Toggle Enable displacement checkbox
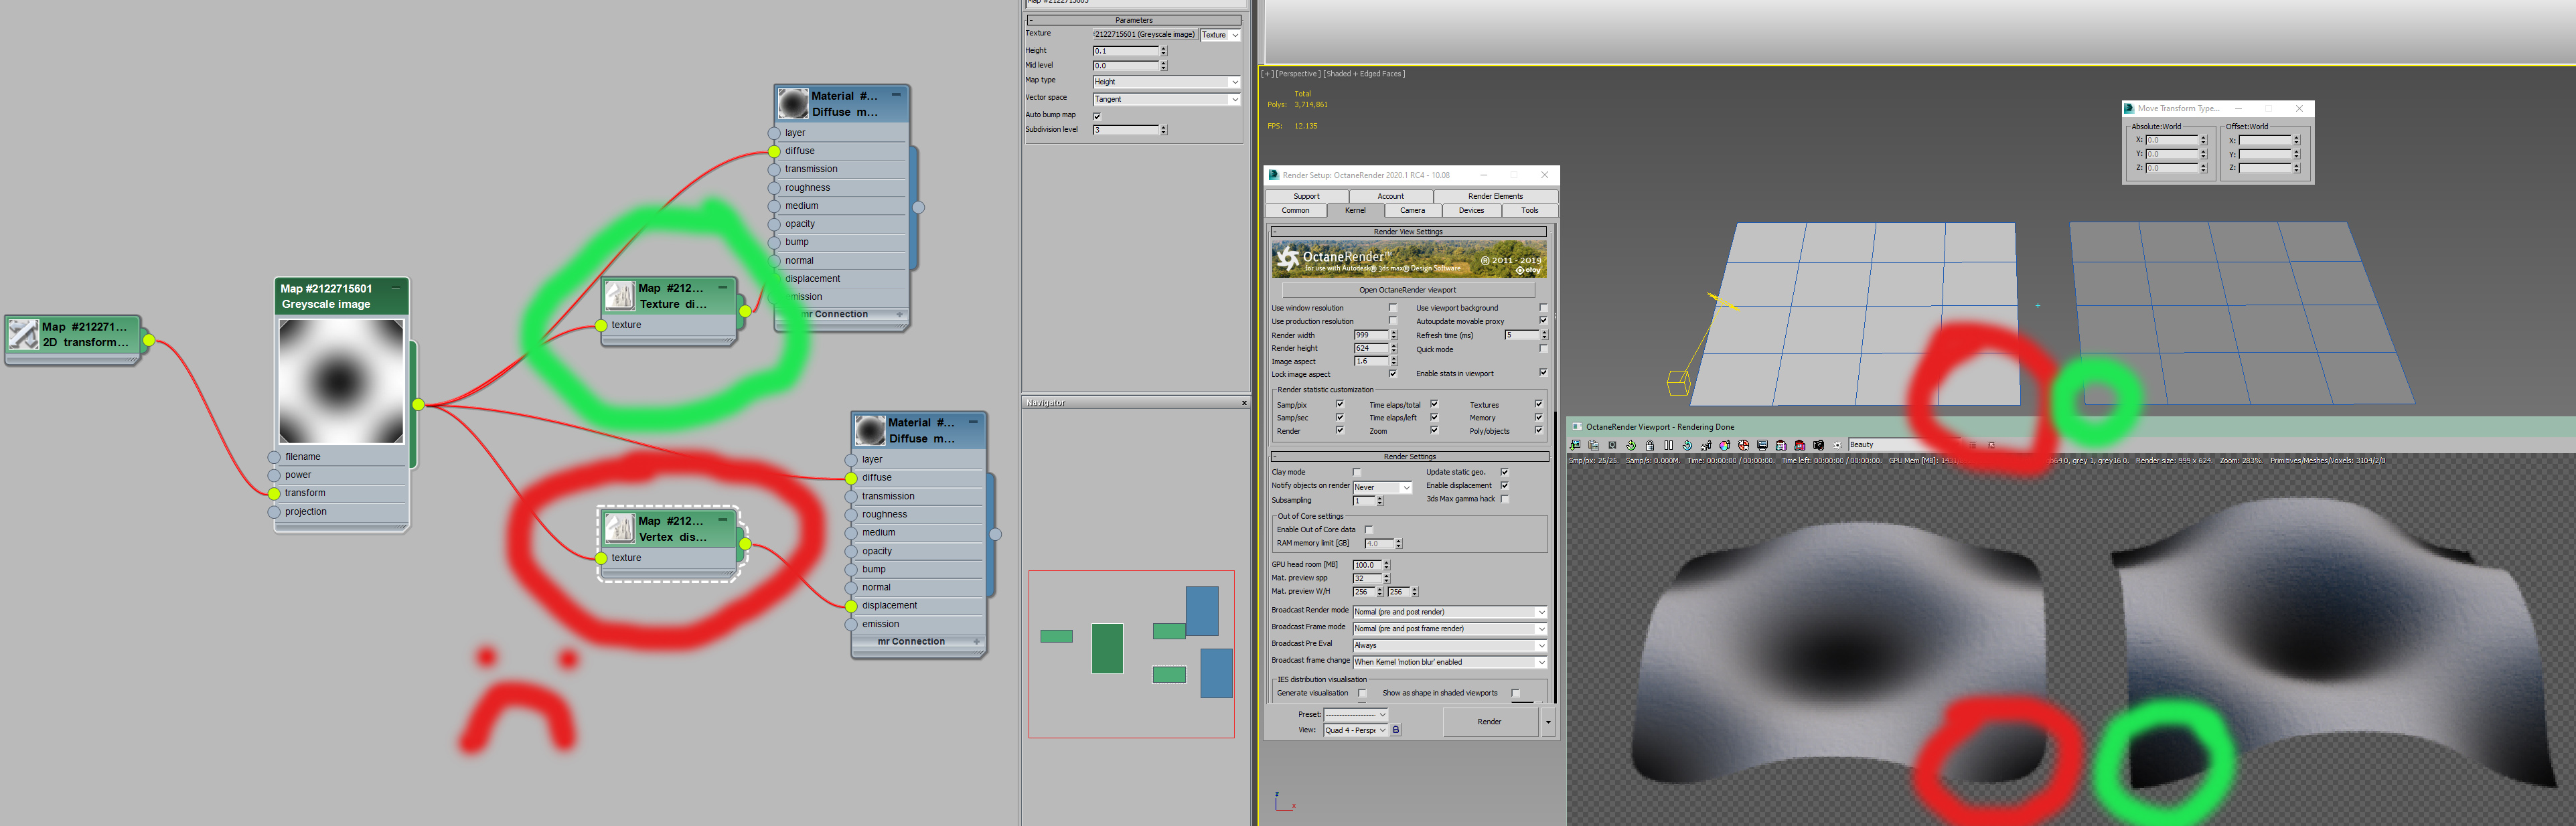Viewport: 2576px width, 826px height. pos(1504,485)
